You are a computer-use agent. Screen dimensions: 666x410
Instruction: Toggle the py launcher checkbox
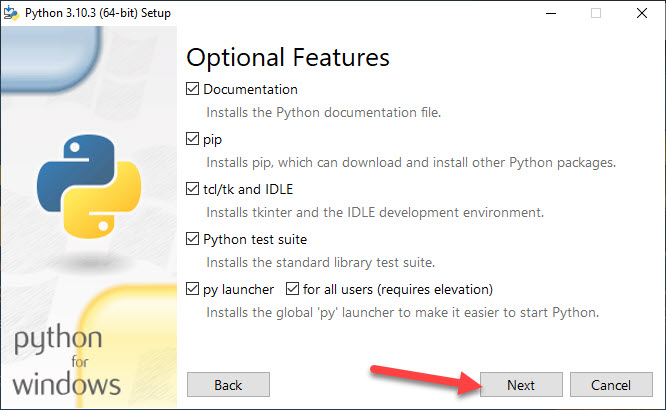(193, 289)
